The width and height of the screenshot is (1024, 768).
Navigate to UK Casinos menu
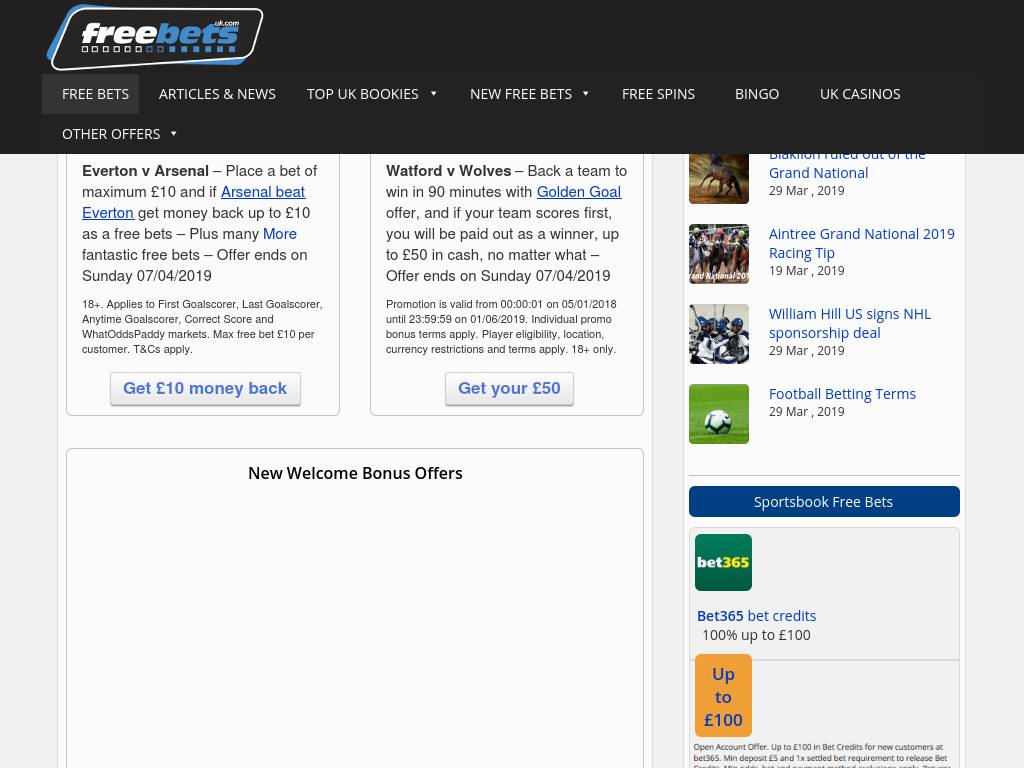(859, 94)
